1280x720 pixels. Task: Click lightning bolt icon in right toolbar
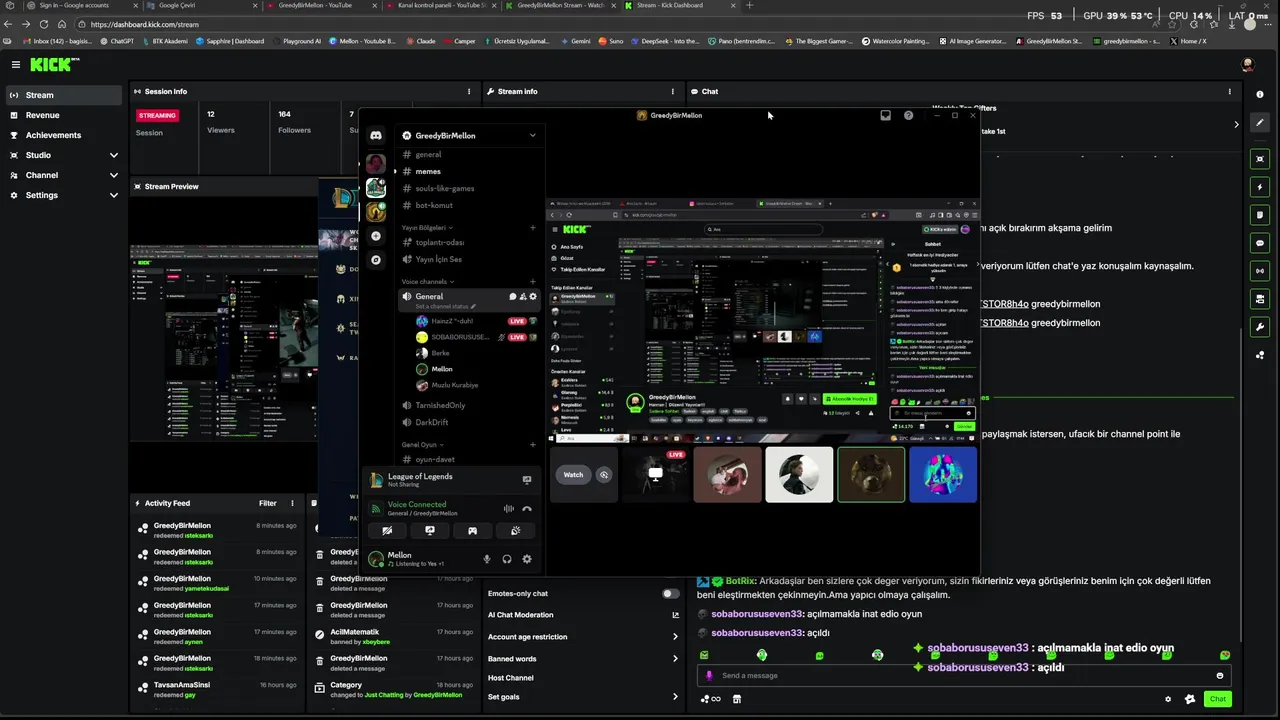coord(1260,187)
